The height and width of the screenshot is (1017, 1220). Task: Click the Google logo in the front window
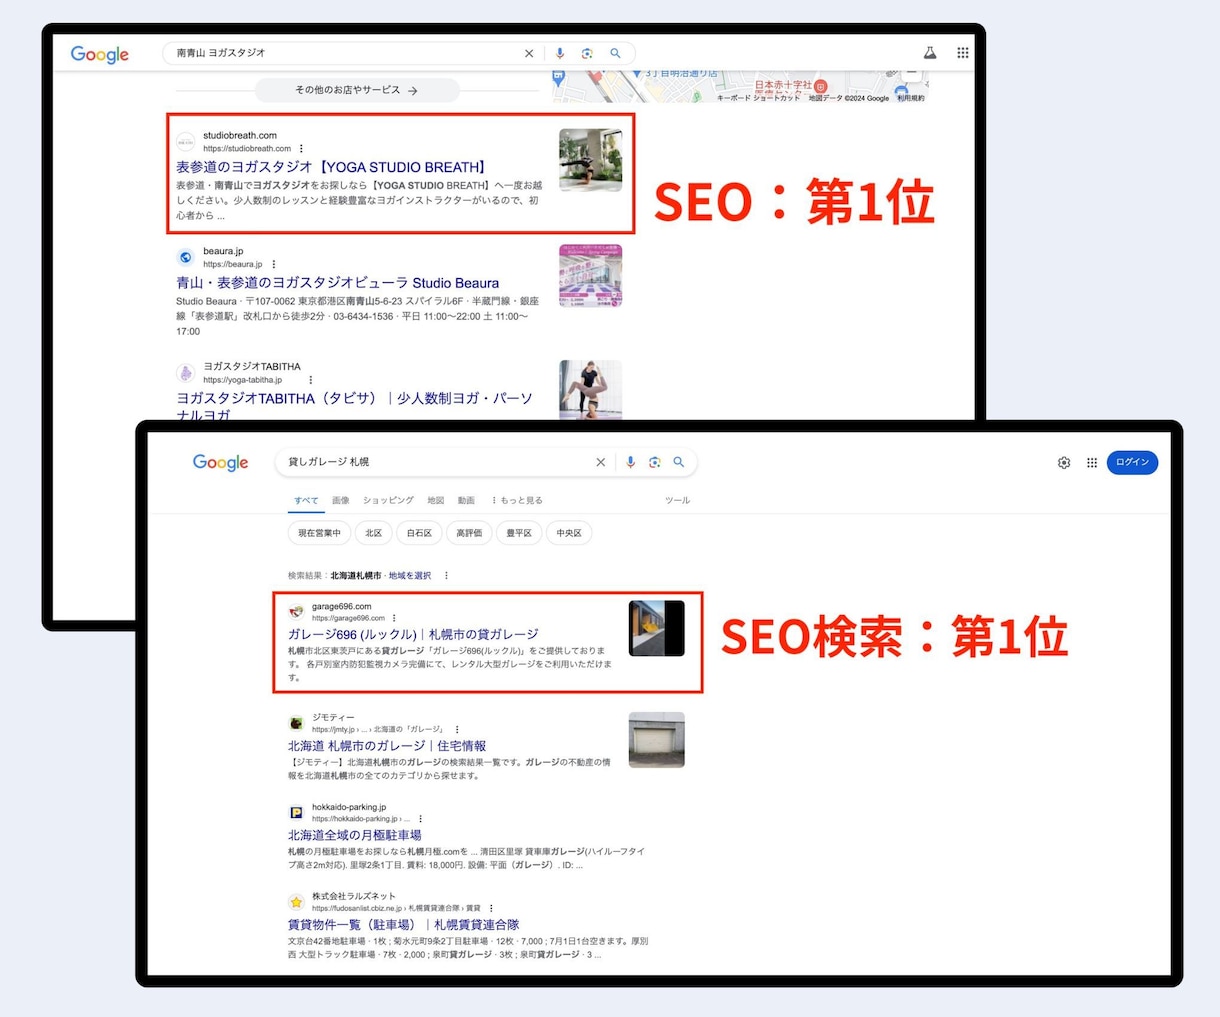[x=220, y=462]
